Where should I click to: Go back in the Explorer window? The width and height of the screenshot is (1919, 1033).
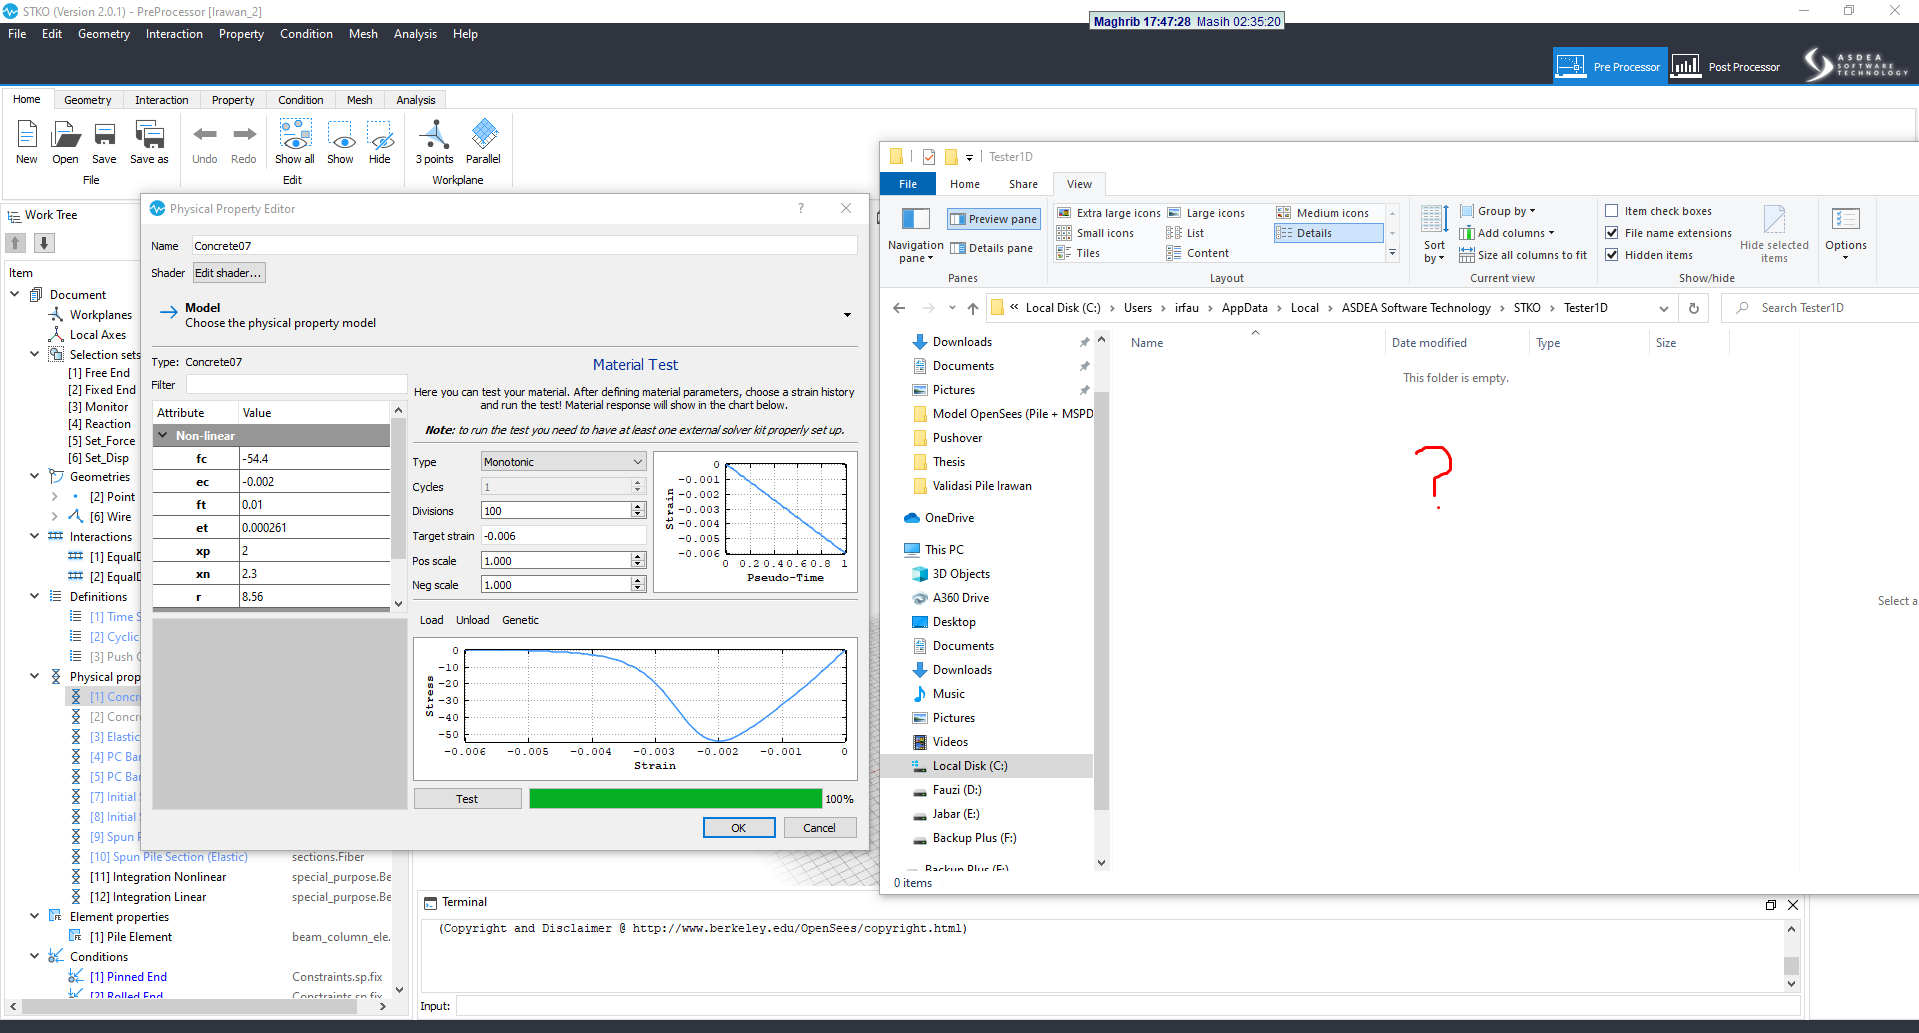[x=899, y=308]
